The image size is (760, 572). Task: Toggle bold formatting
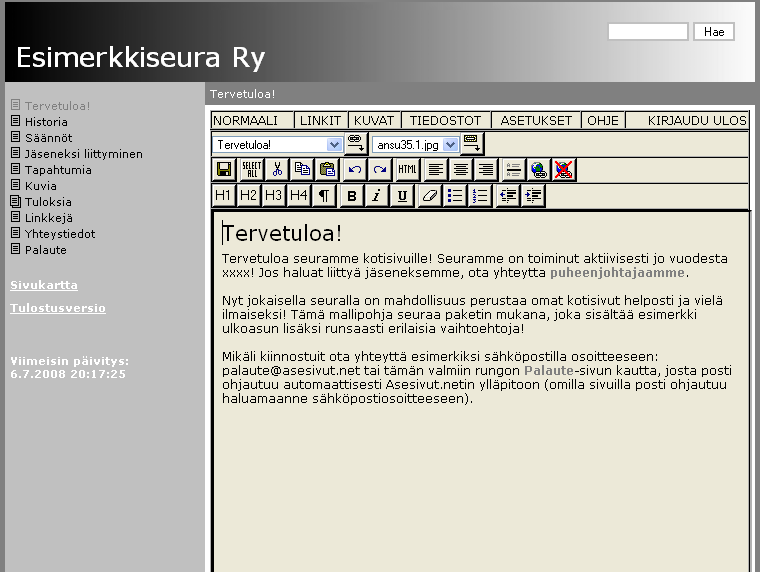pos(351,196)
